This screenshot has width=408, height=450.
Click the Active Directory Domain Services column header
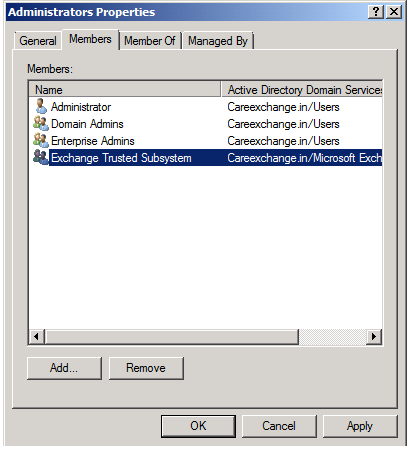point(302,90)
